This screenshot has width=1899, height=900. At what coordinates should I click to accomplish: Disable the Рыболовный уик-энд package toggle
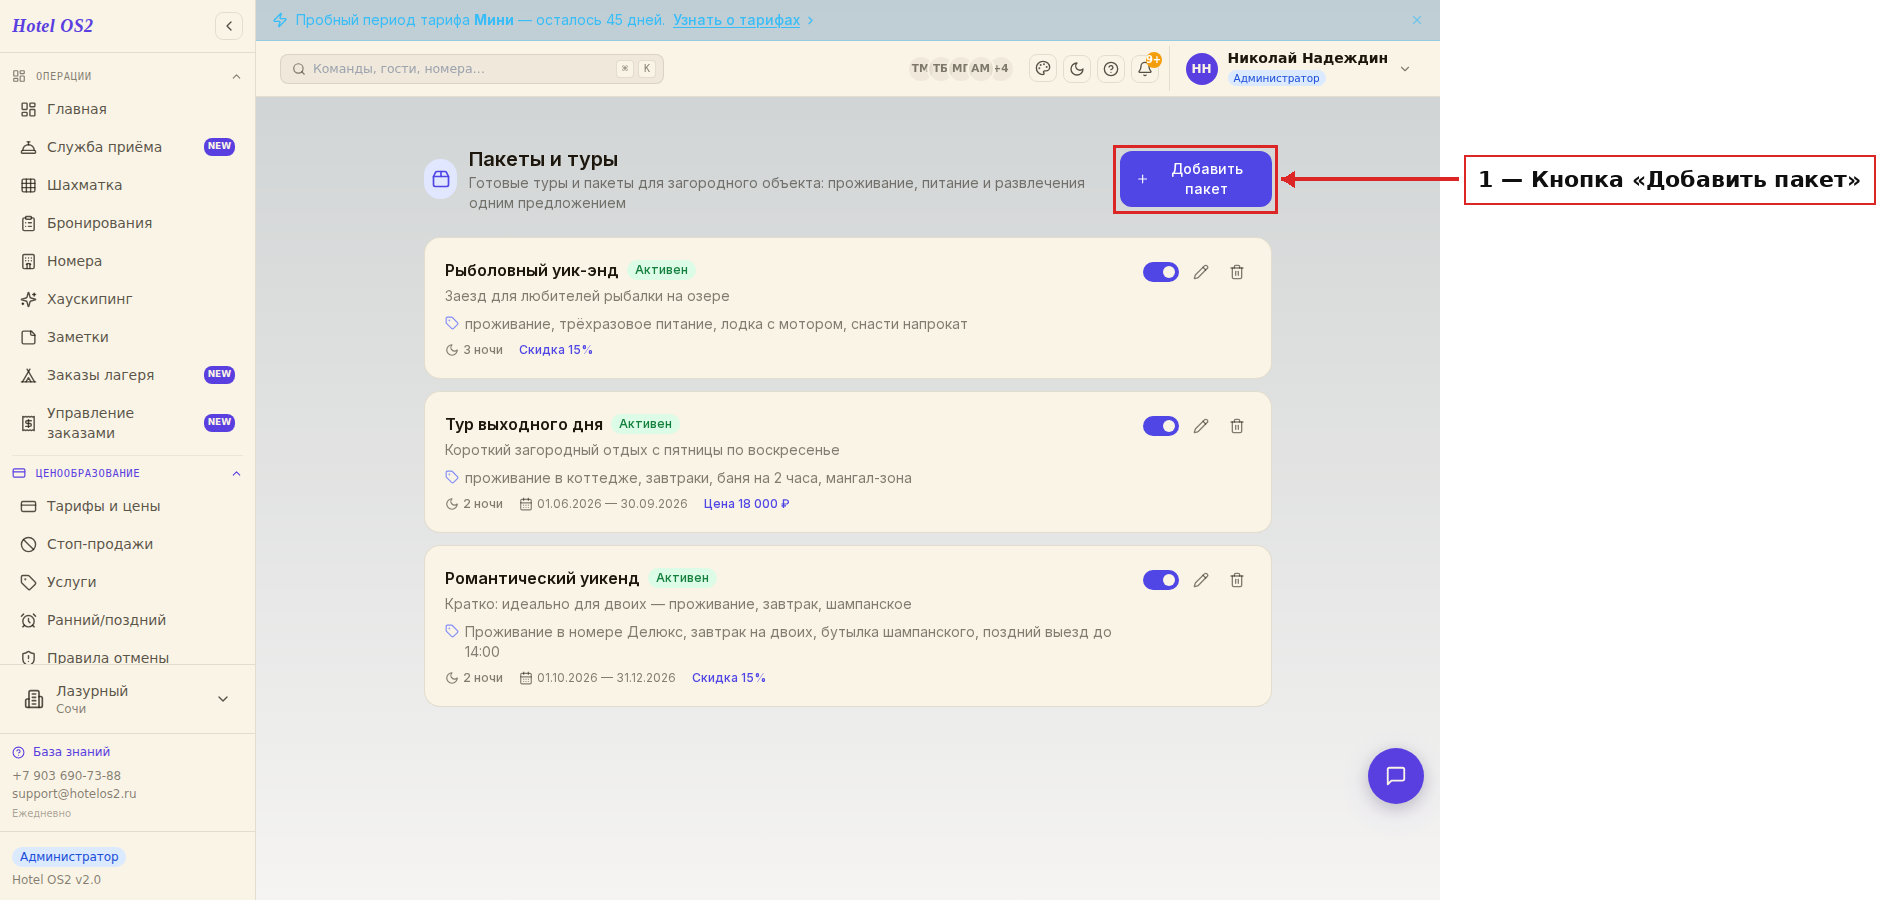pos(1161,272)
